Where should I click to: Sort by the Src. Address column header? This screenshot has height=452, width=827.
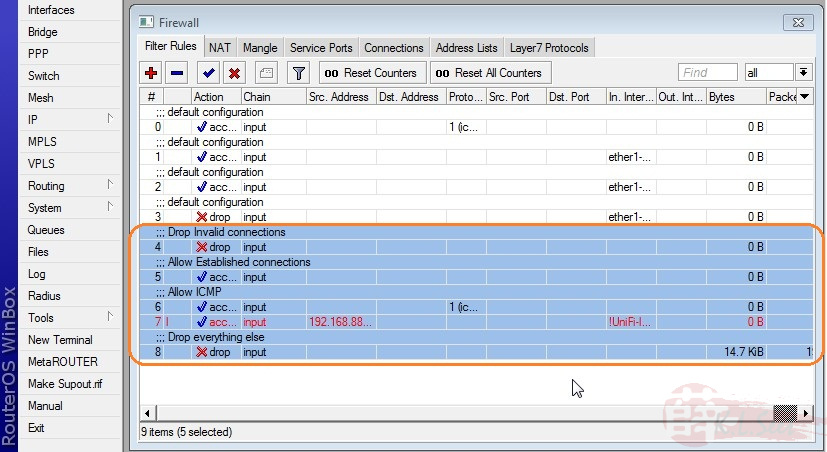point(341,97)
